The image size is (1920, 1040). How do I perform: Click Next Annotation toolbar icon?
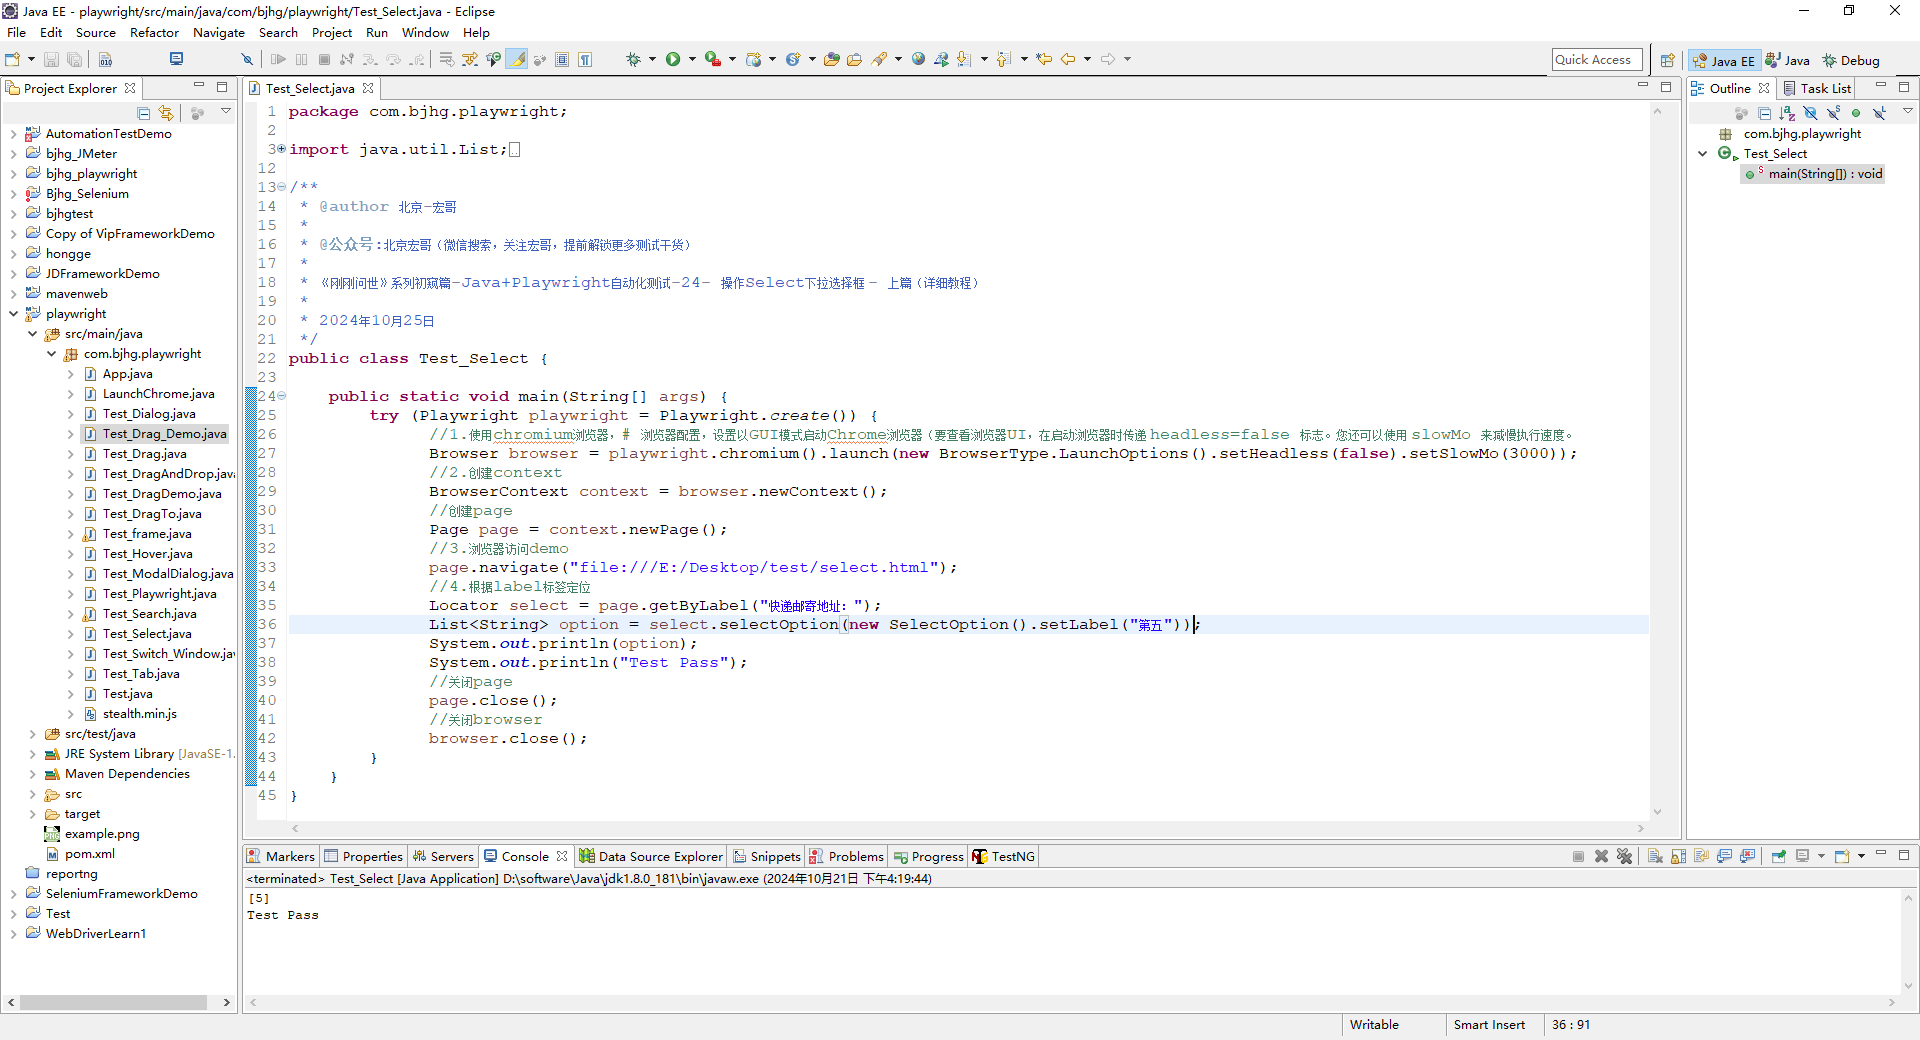click(964, 59)
